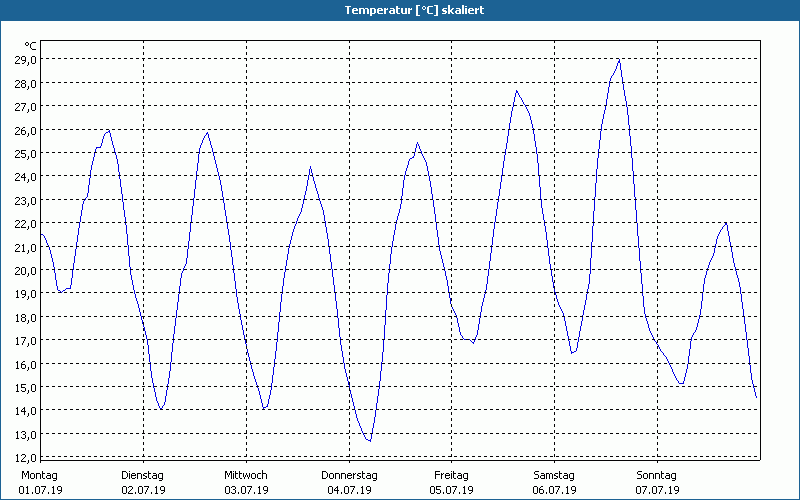
Task: Click the Mittwoch day label
Action: pyautogui.click(x=245, y=475)
